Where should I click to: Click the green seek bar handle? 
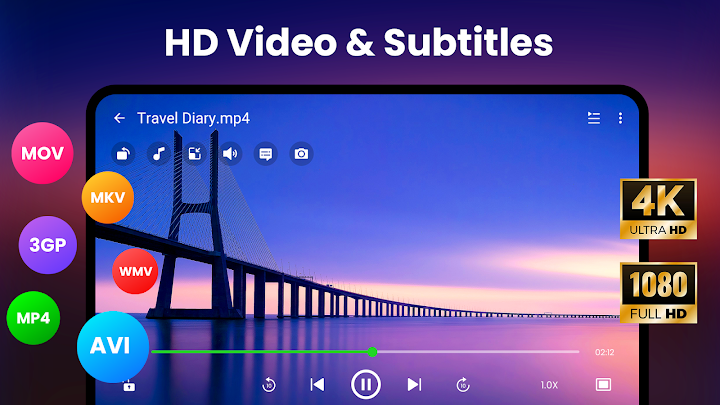pos(372,352)
